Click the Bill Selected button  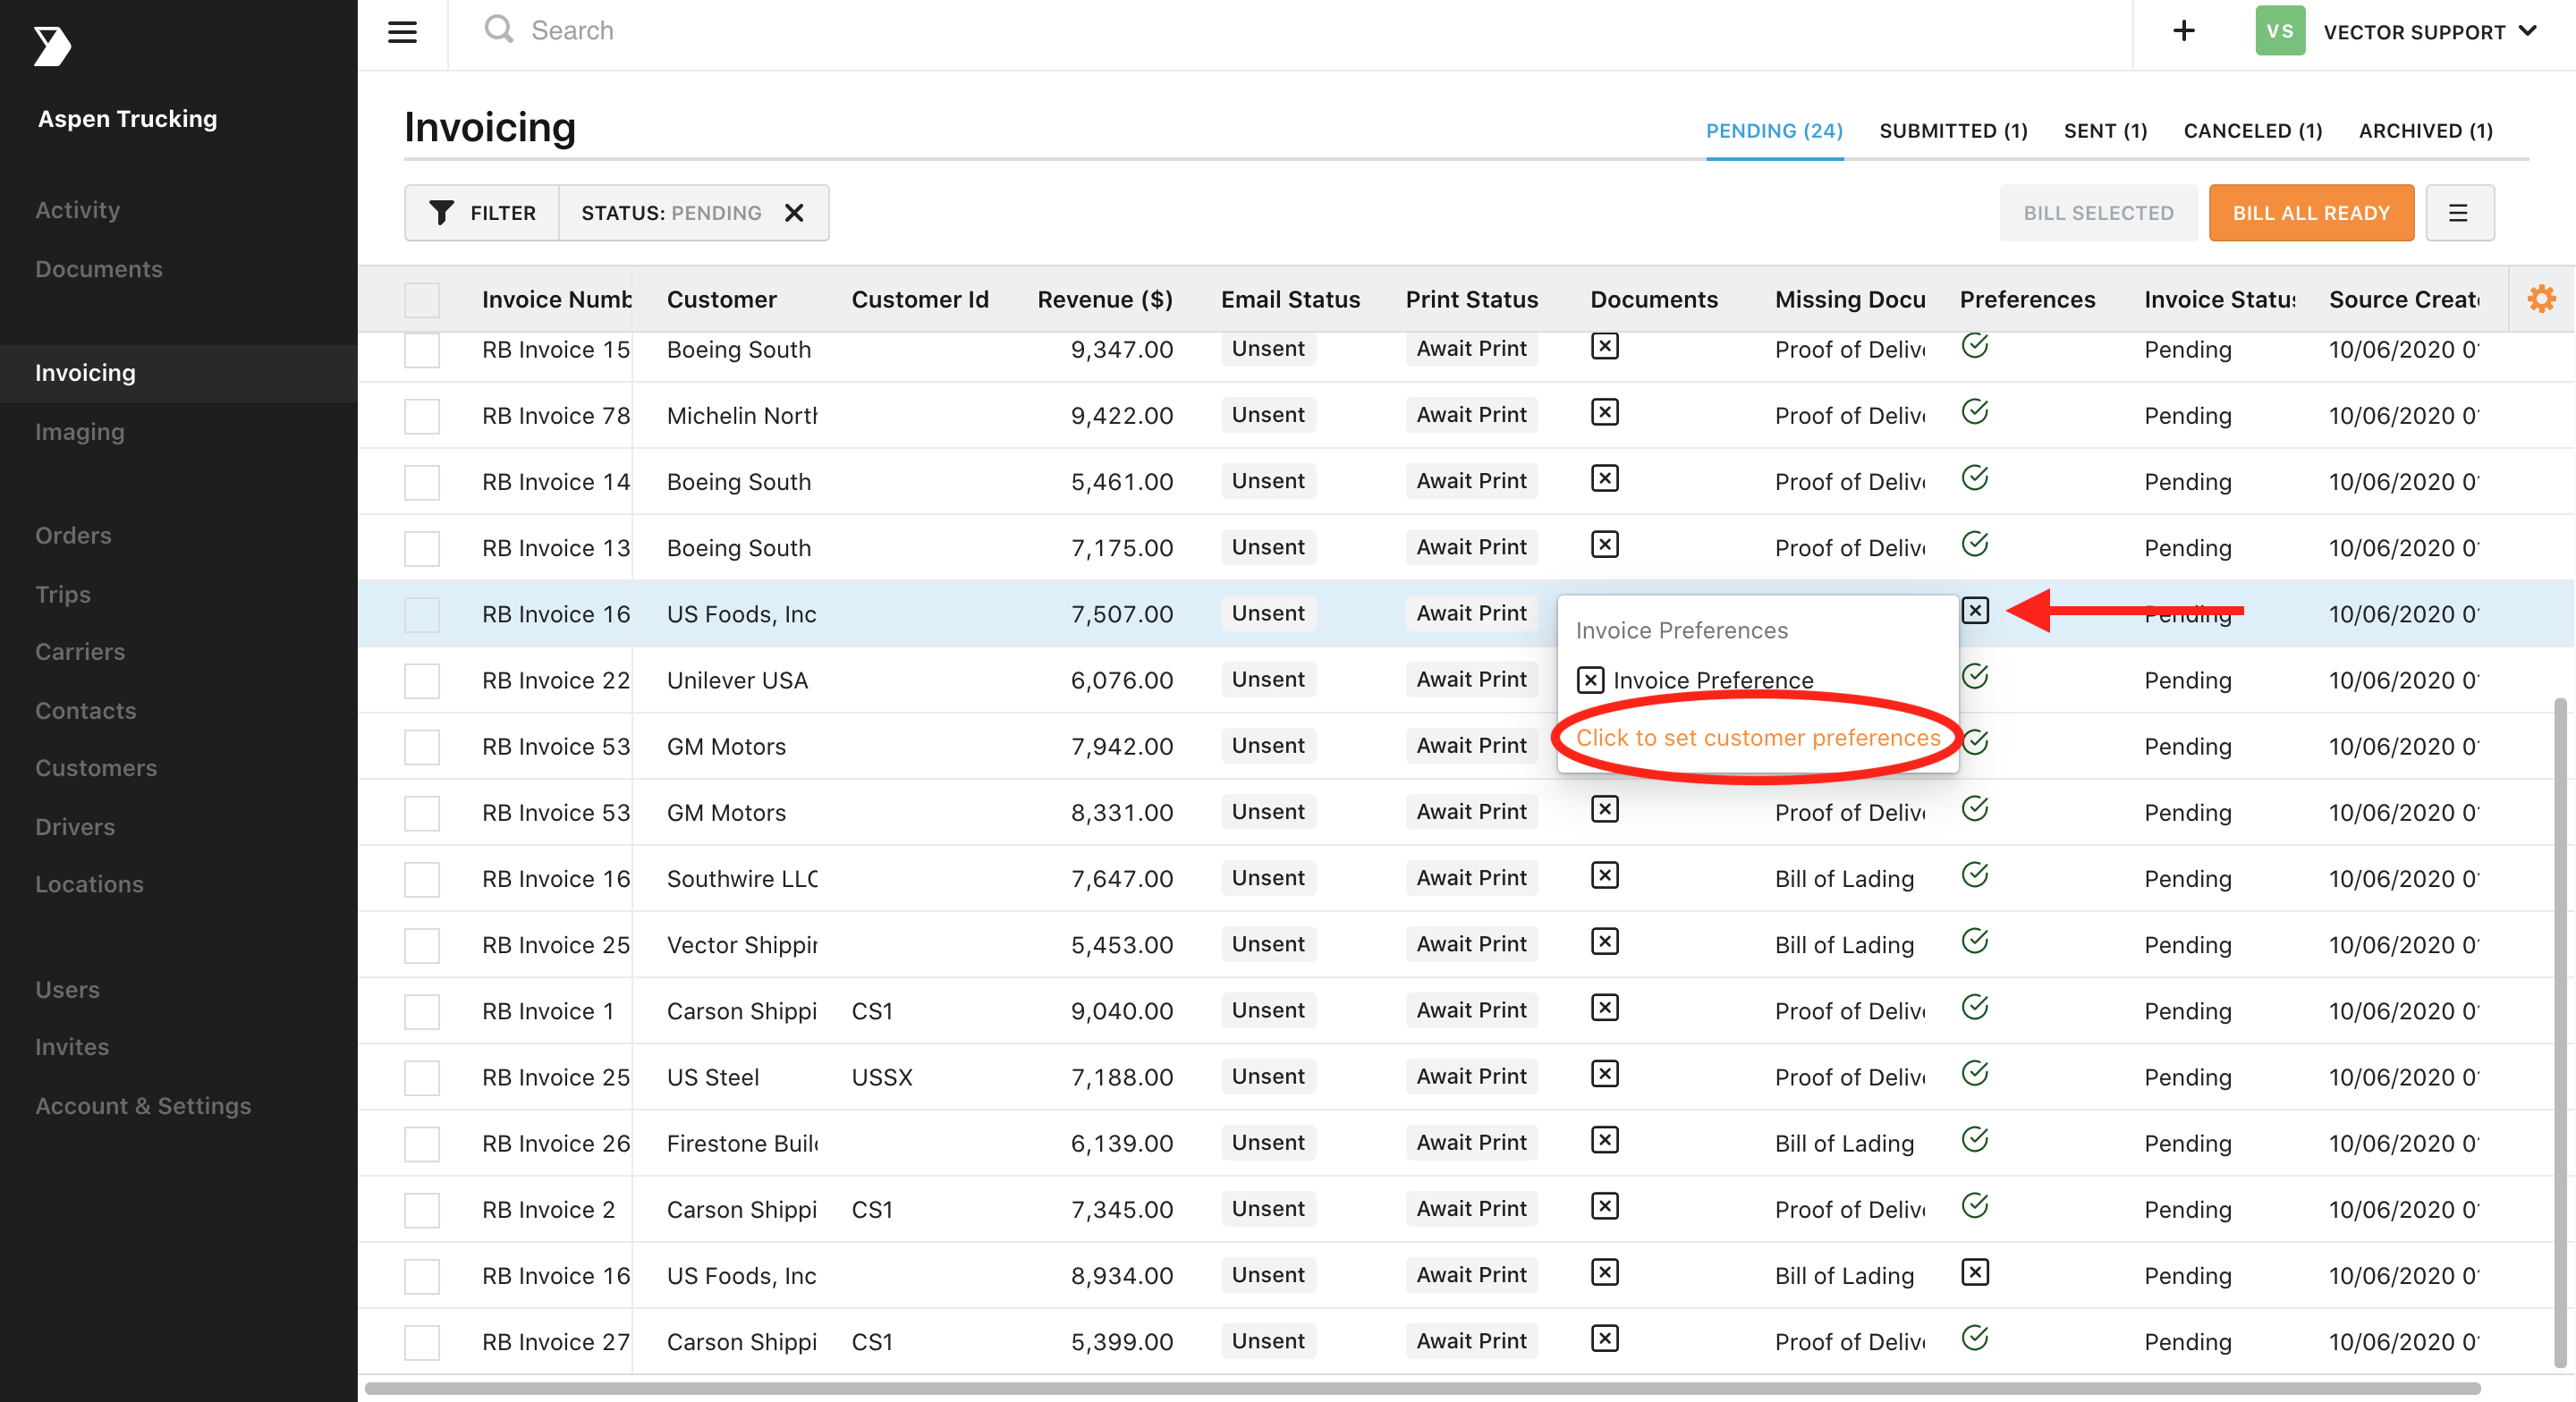2098,213
